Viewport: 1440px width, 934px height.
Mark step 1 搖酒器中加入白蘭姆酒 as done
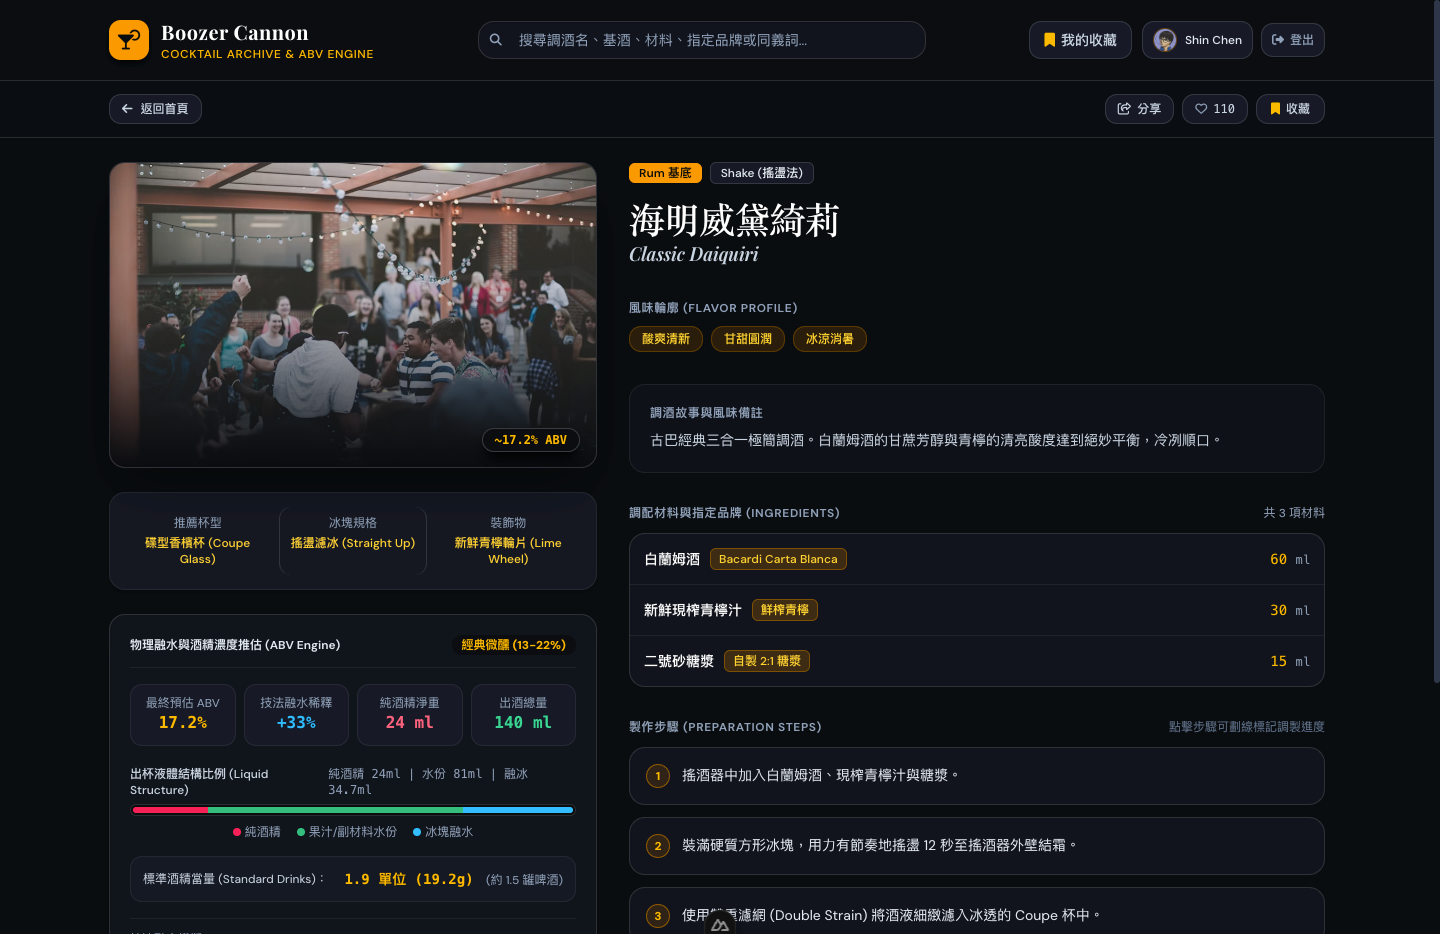click(x=977, y=776)
